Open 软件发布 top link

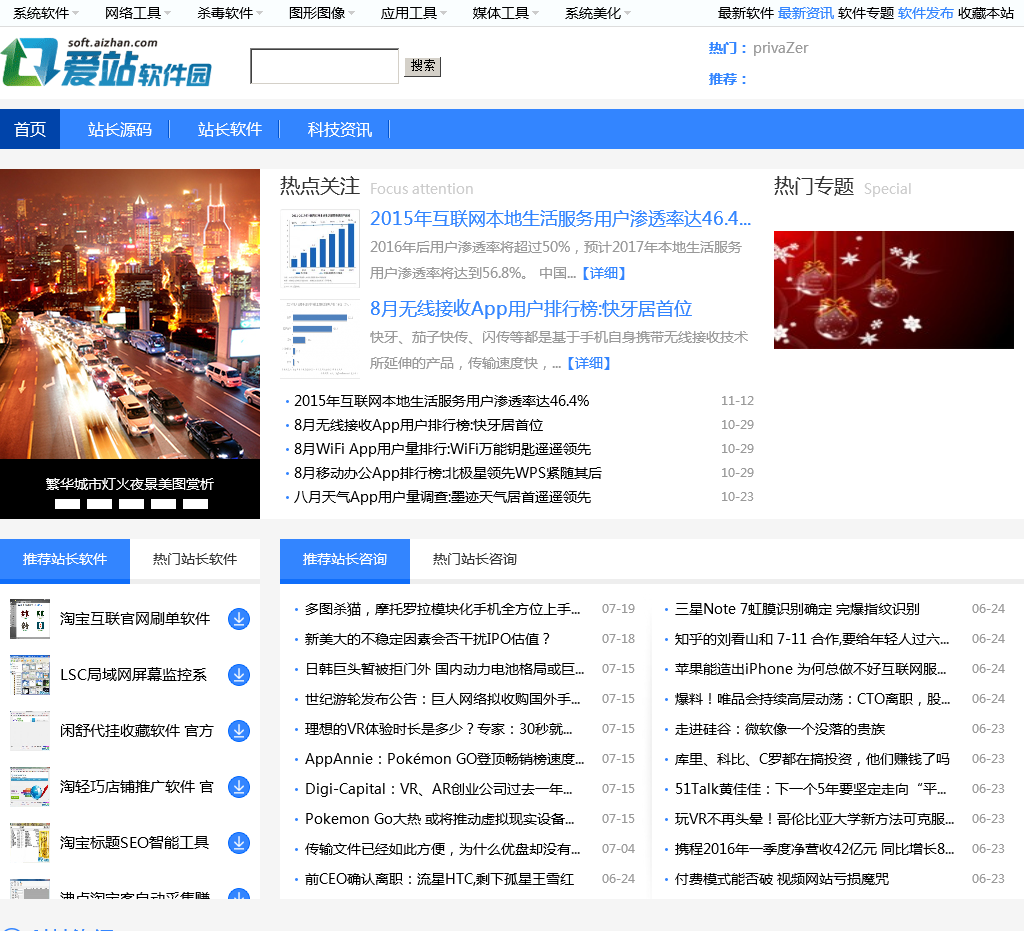(x=926, y=13)
